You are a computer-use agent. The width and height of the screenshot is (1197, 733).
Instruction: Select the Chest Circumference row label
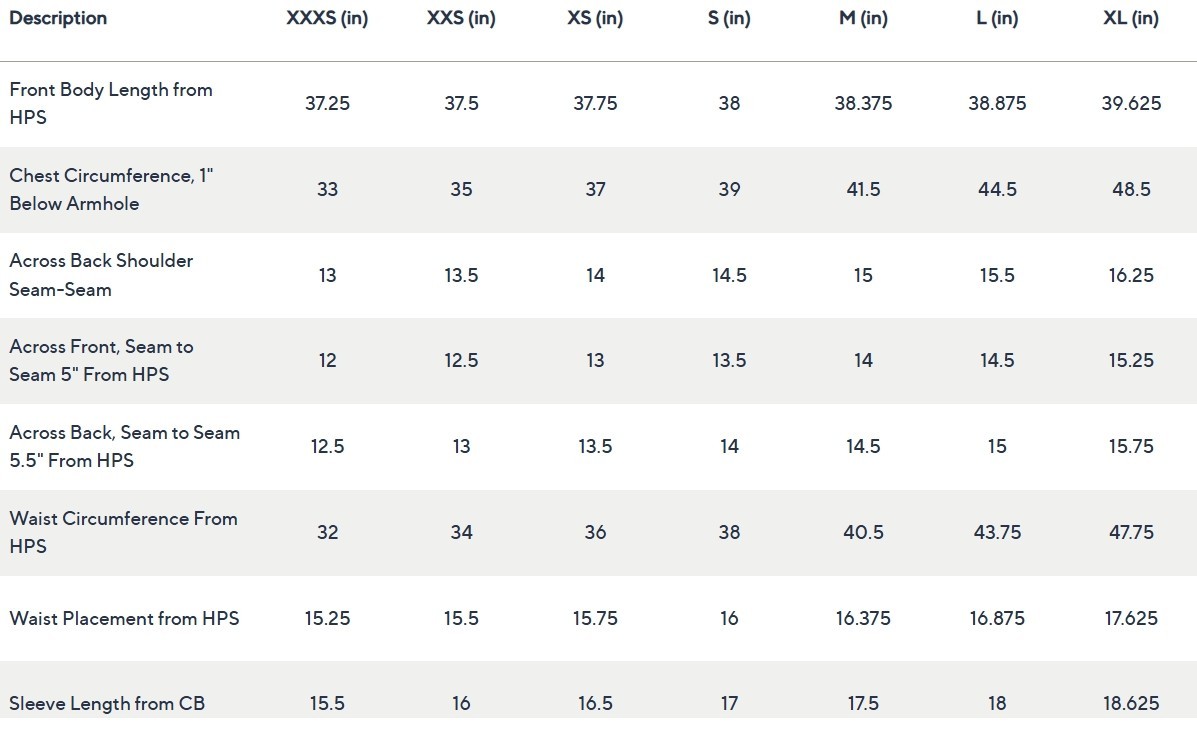111,189
